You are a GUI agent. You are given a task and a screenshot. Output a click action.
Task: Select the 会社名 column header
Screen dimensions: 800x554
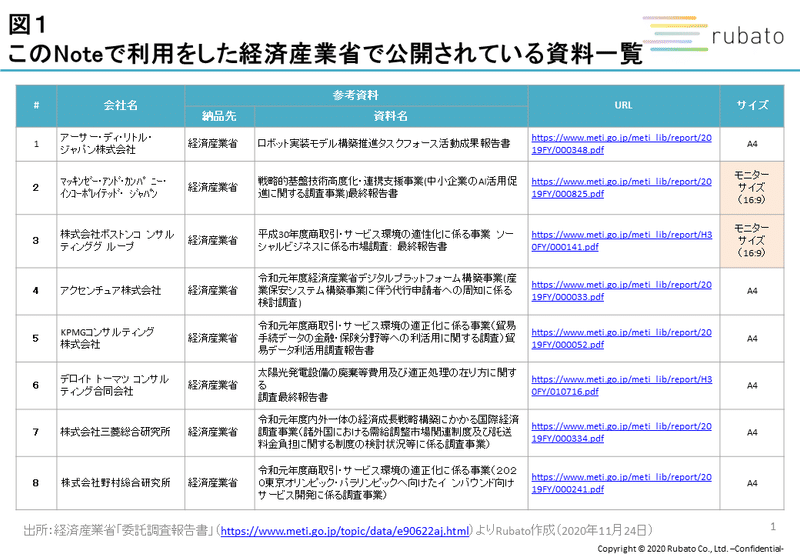(x=120, y=106)
